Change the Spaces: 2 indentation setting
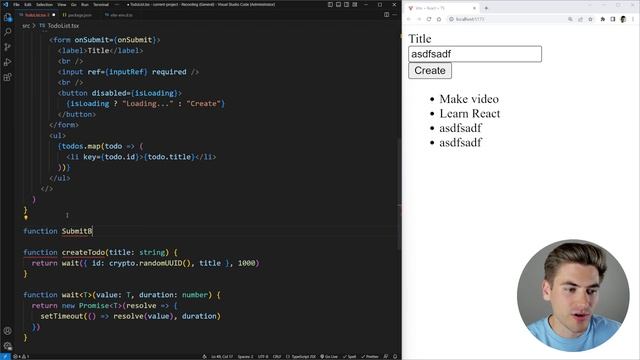This screenshot has height=360, width=640. point(245,356)
